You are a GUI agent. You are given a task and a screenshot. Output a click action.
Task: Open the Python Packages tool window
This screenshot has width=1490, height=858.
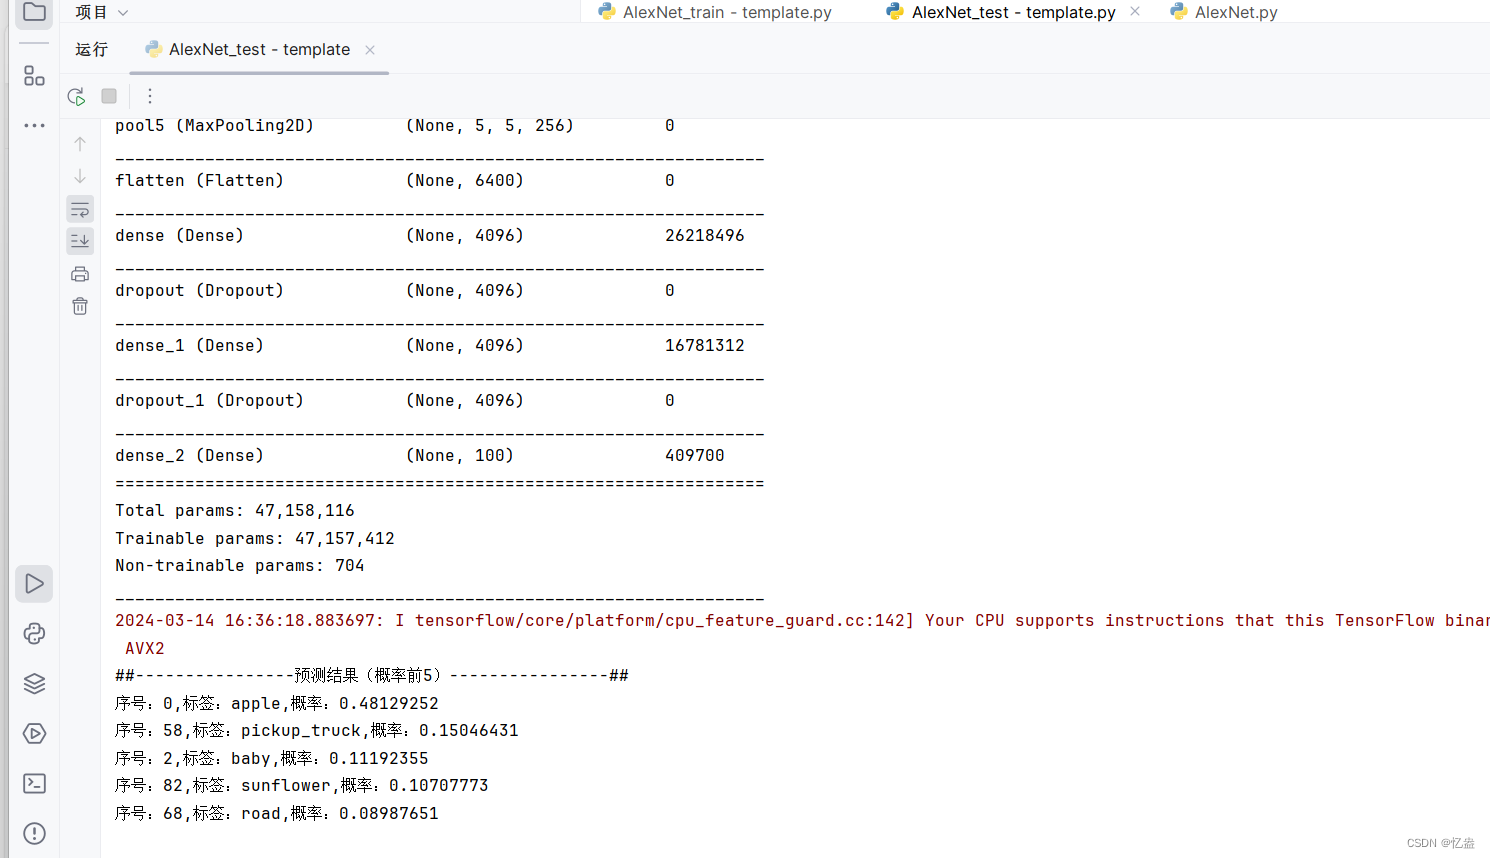tap(34, 683)
